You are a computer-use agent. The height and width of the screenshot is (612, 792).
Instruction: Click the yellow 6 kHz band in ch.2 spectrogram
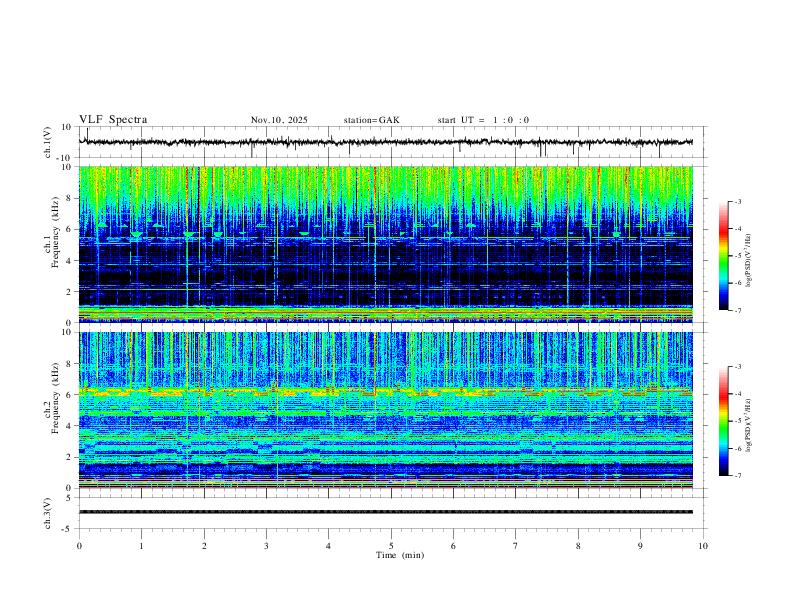[x=385, y=392]
